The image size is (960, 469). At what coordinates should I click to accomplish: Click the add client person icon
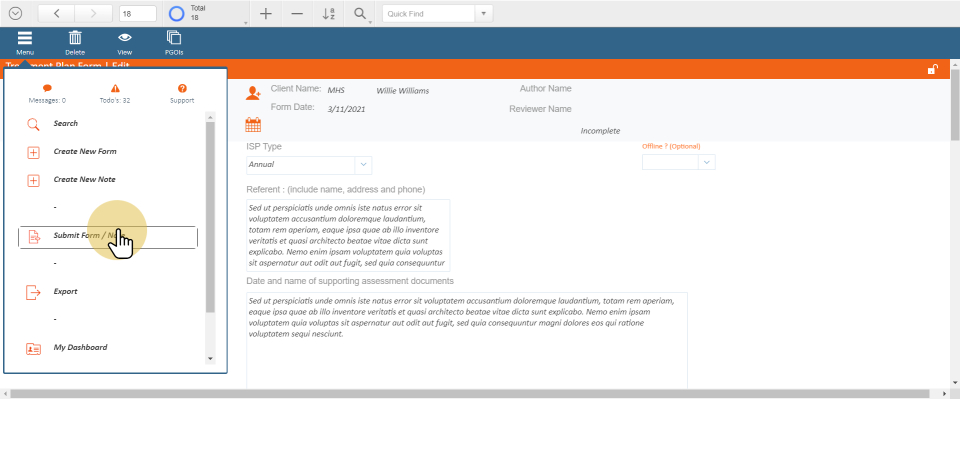(253, 93)
